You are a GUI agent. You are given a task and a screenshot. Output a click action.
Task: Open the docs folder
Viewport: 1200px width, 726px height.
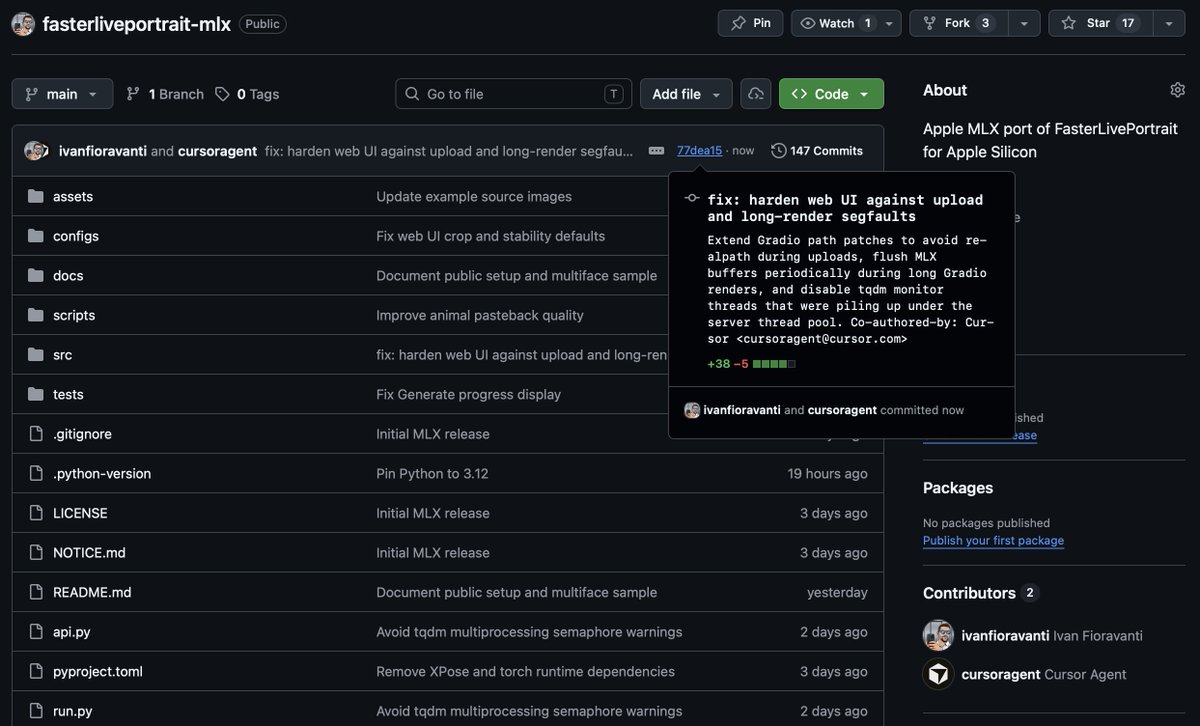tap(68, 275)
